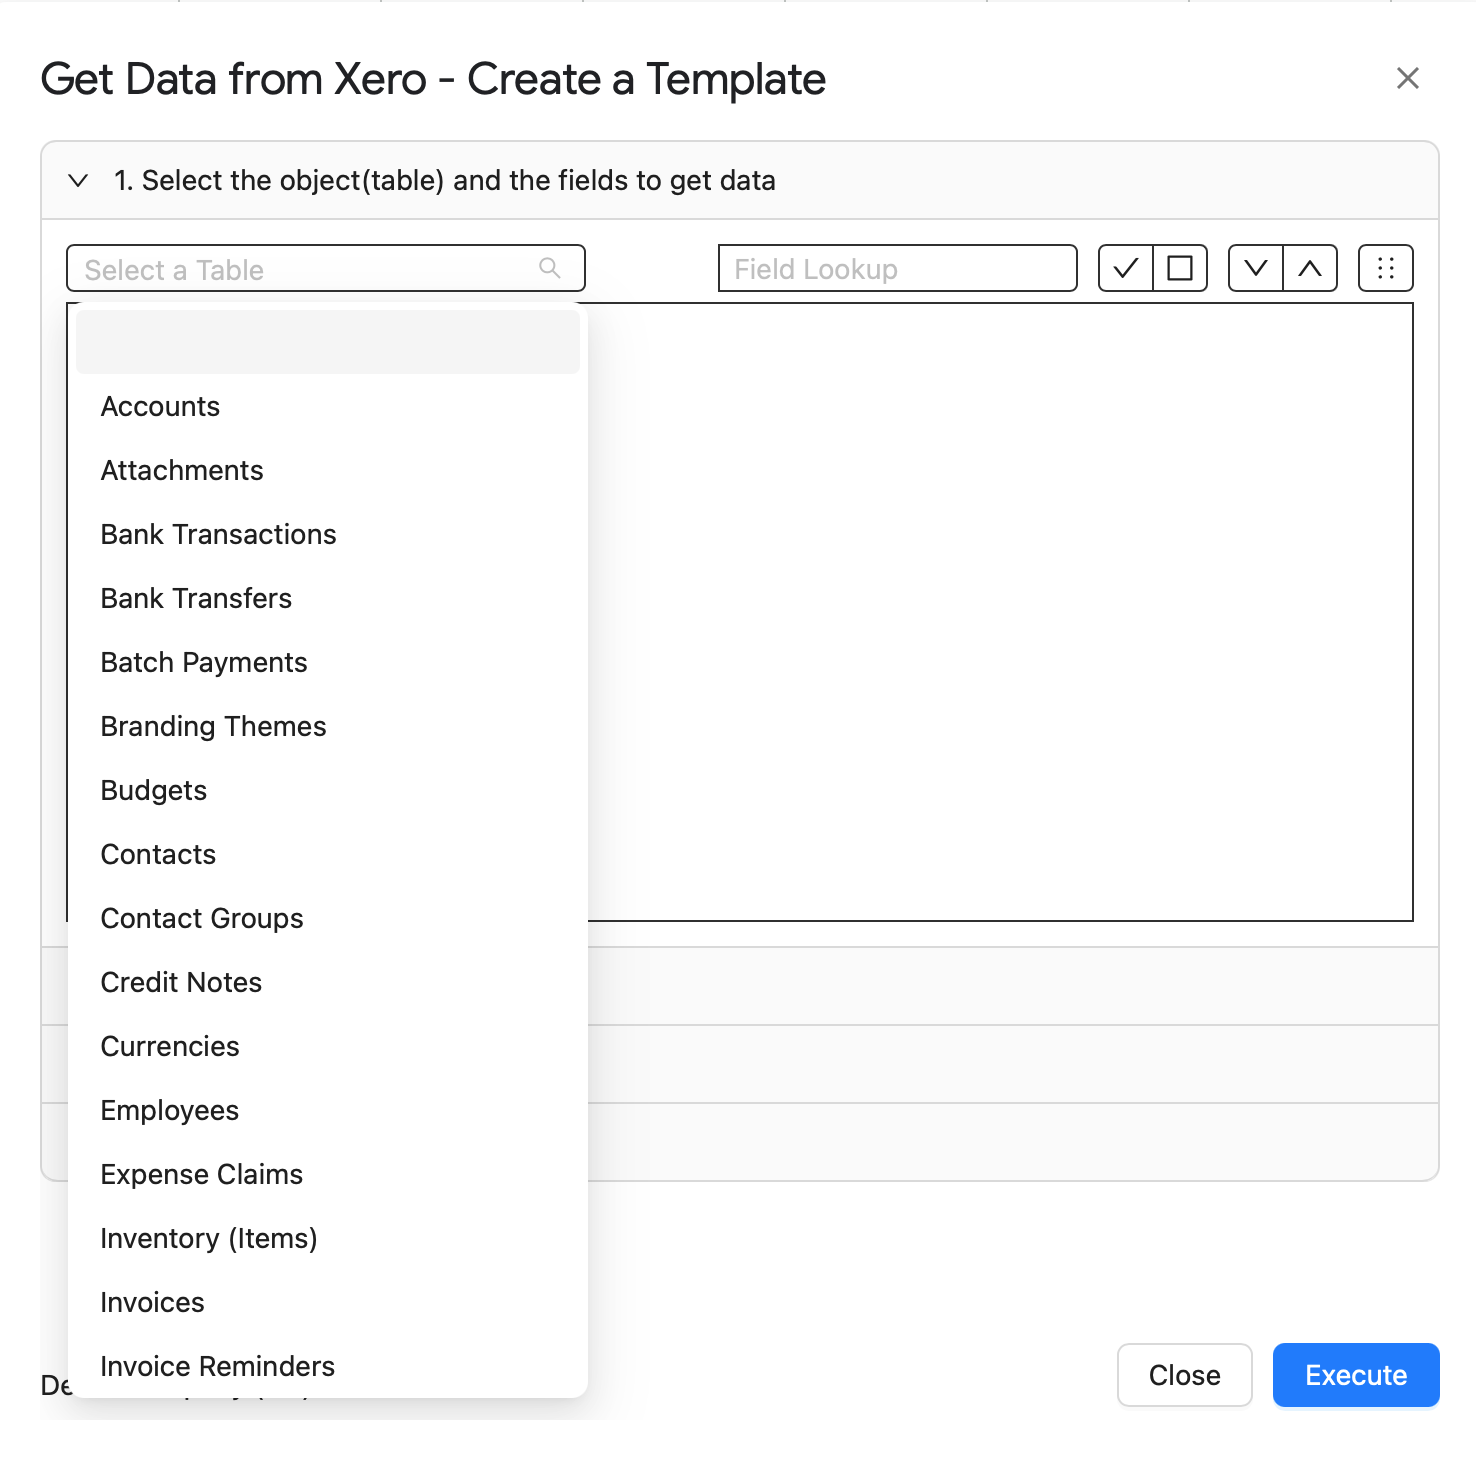1476x1460 pixels.
Task: Select Currencies from dropdown
Action: [x=328, y=1046]
